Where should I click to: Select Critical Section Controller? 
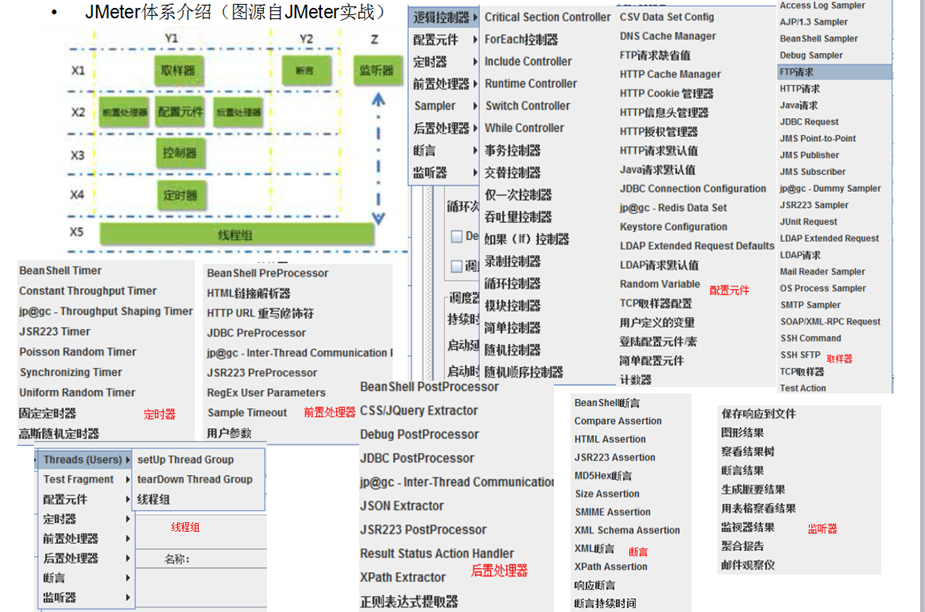[x=547, y=18]
